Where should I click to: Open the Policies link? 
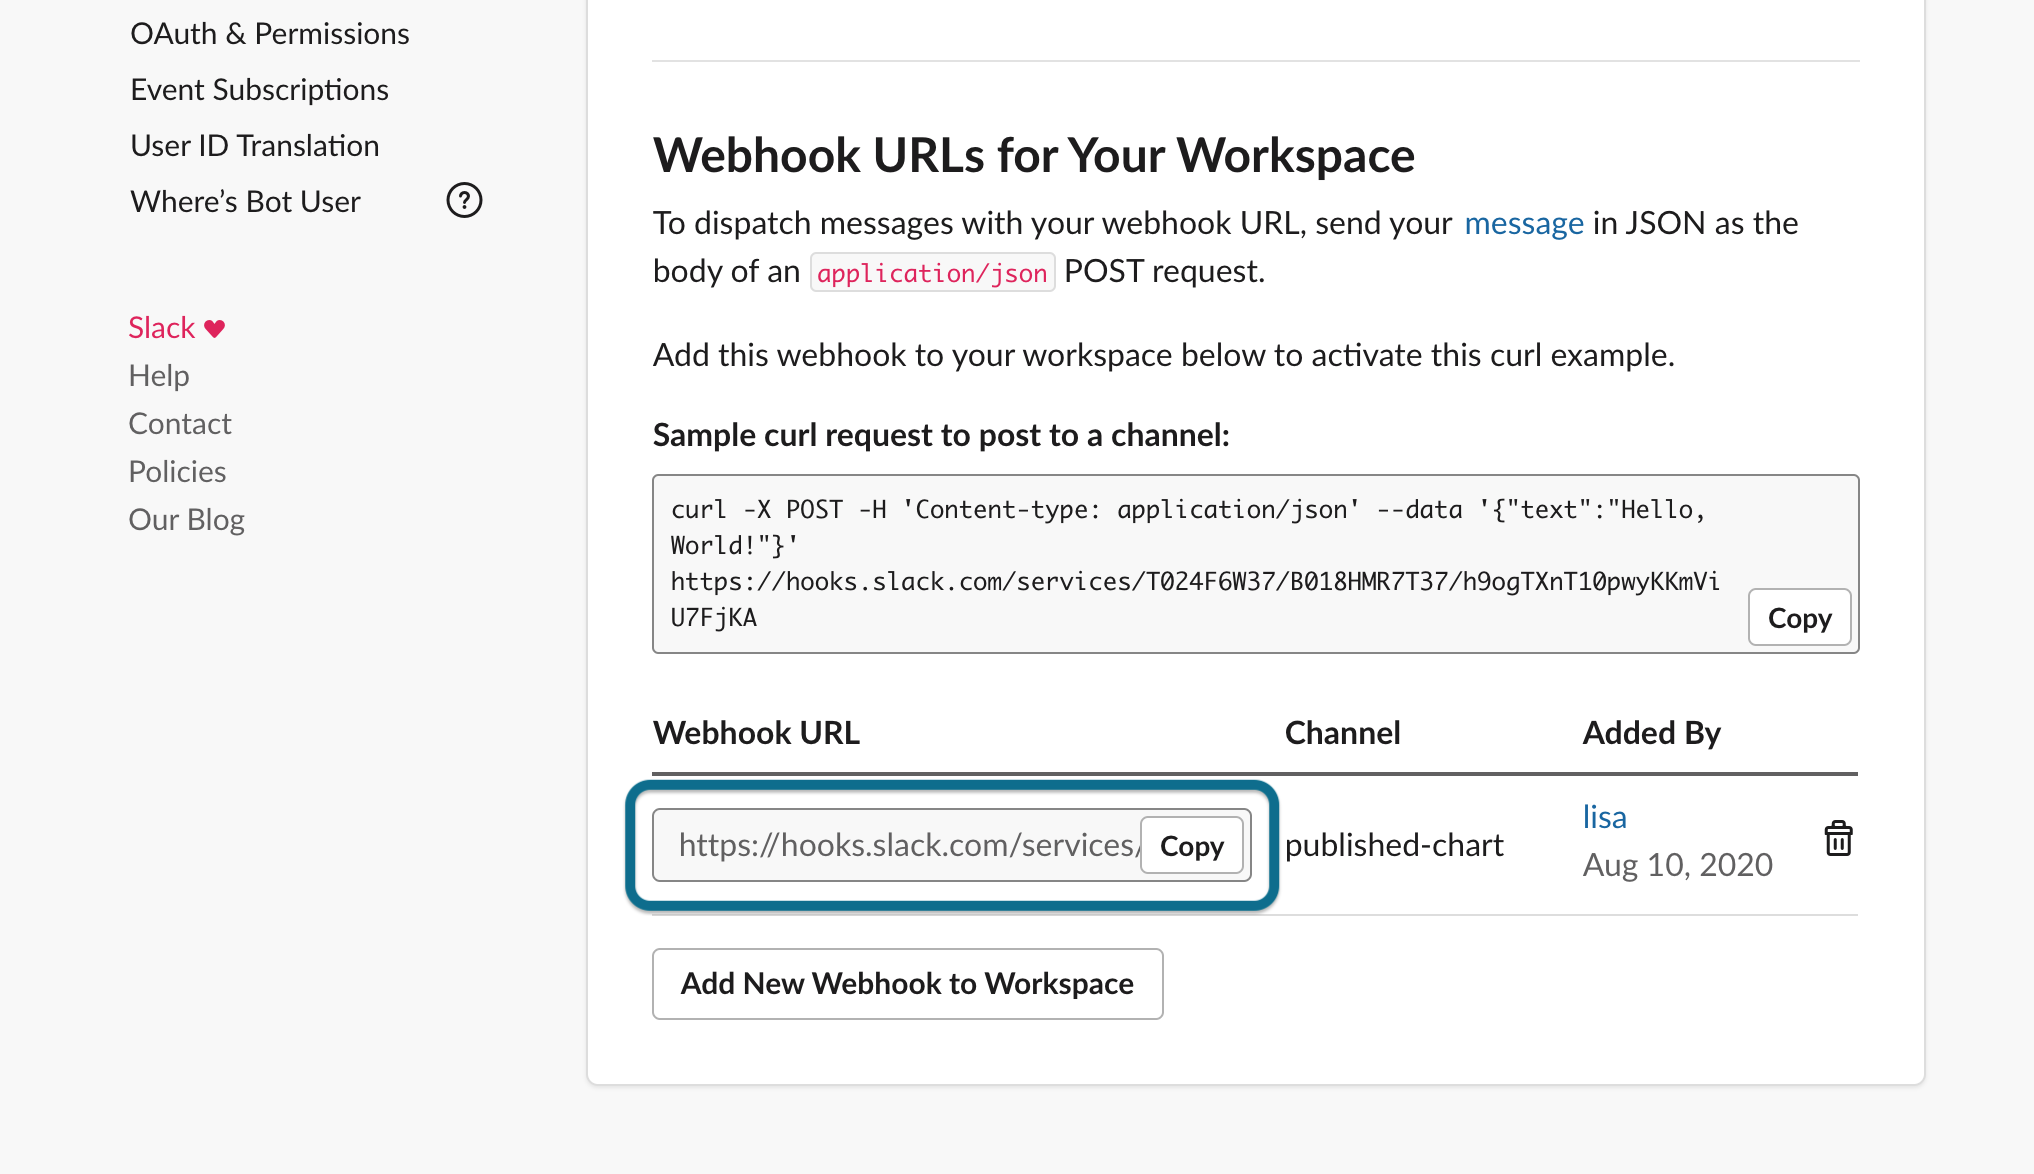(x=177, y=472)
